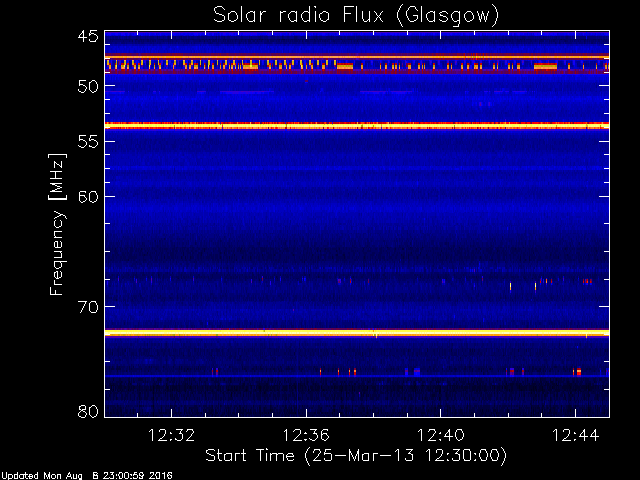Click the bright emission band near 53.5 MHz
Screen dimensions: 640x480
point(357,126)
